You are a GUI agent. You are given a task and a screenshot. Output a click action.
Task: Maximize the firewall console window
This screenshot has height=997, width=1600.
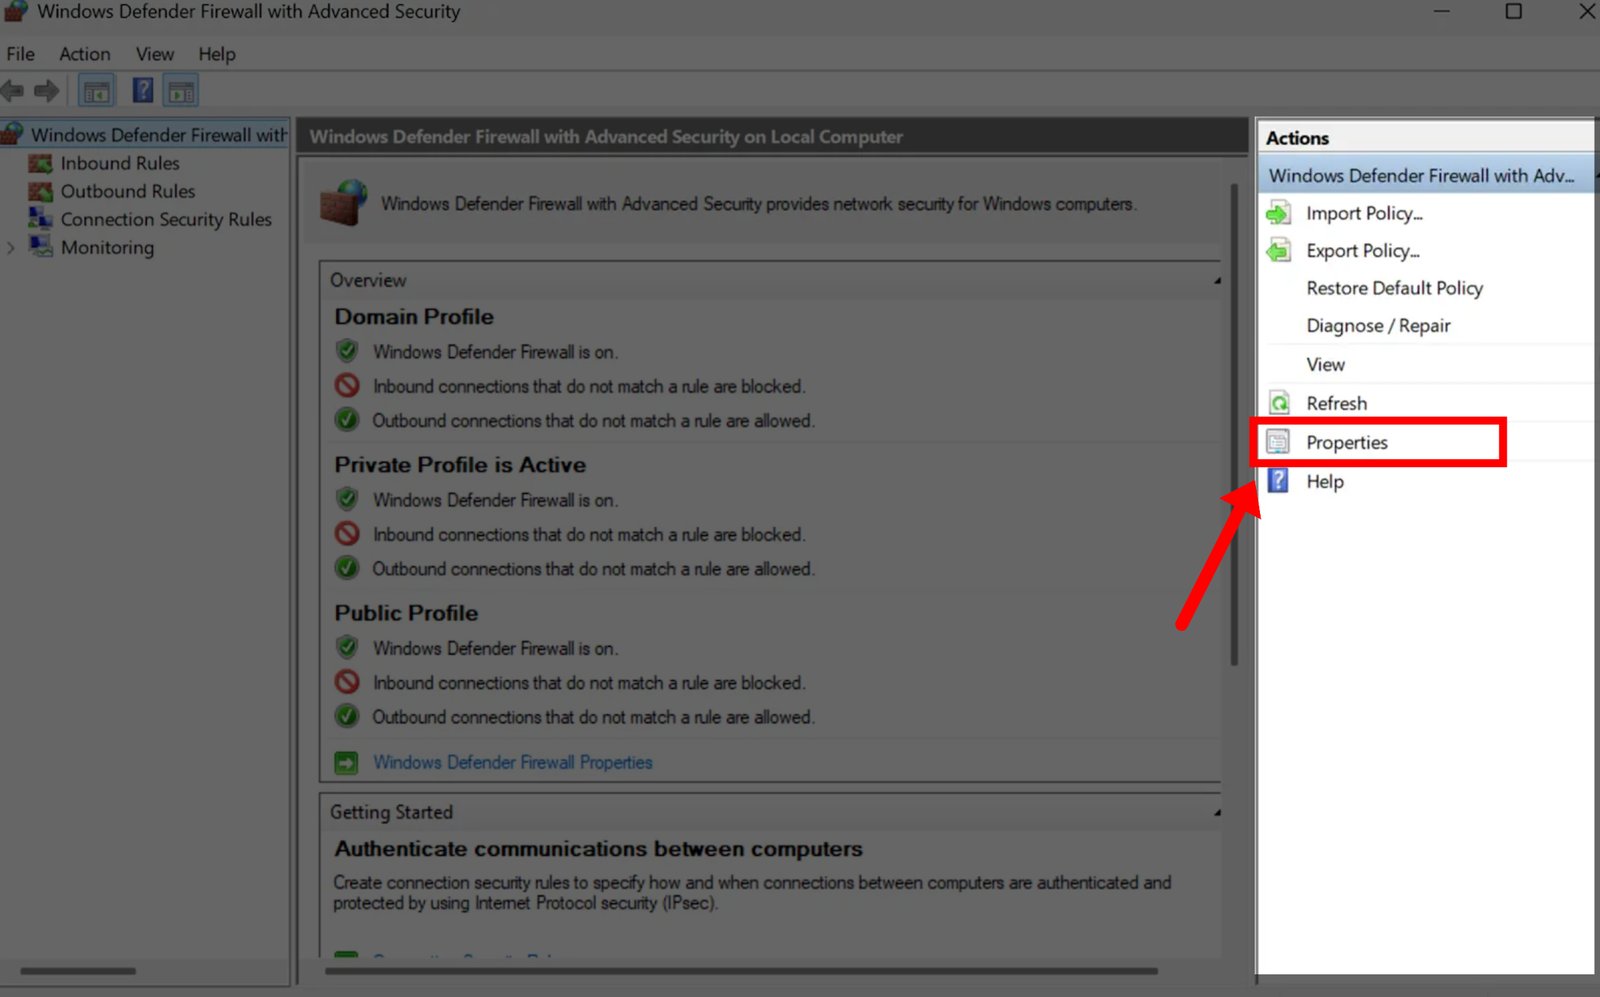1514,11
